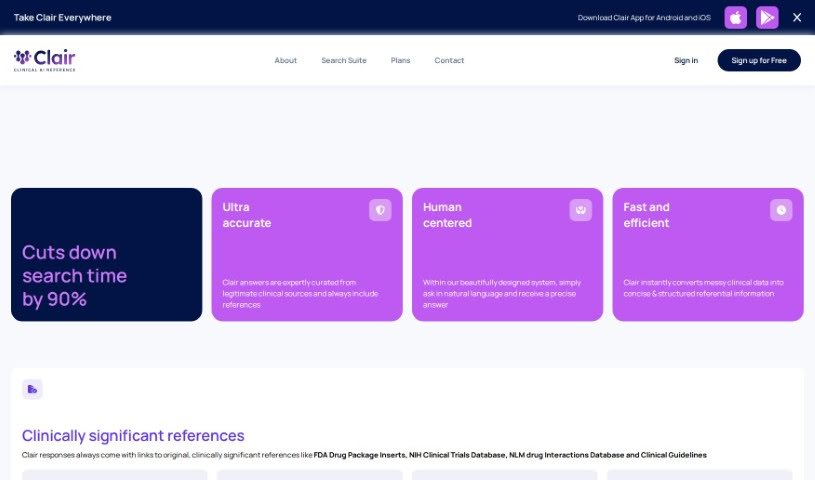The image size is (815, 480).
Task: Click the Human centered heading text
Action: pyautogui.click(x=447, y=215)
